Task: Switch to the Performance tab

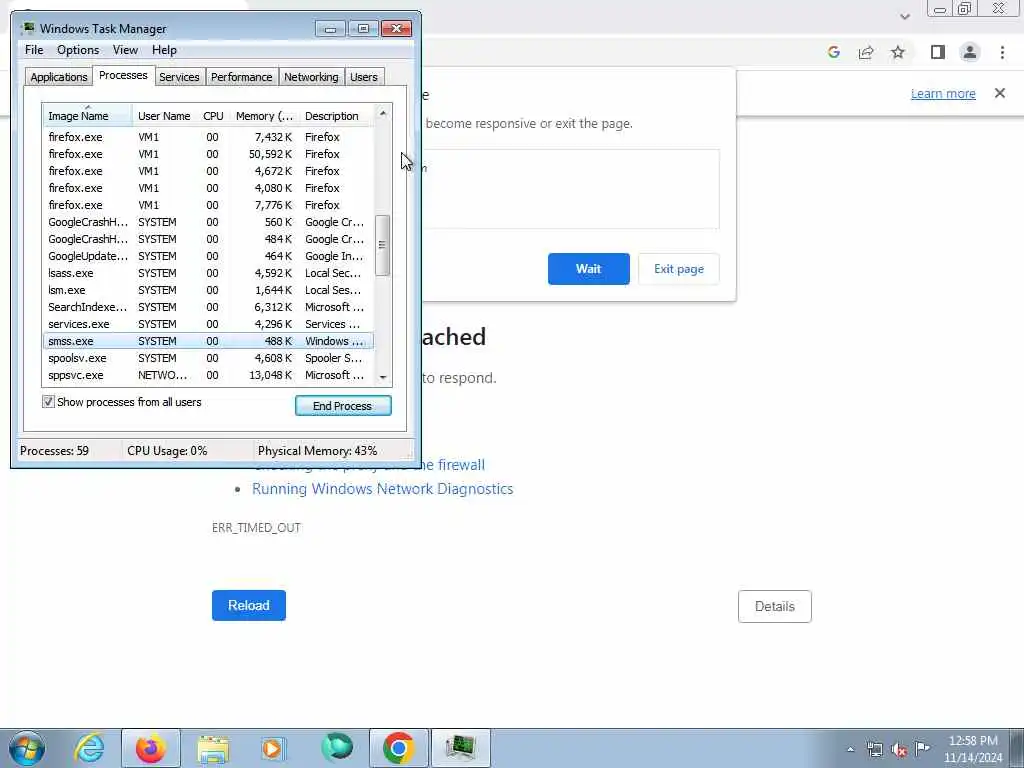Action: (241, 77)
